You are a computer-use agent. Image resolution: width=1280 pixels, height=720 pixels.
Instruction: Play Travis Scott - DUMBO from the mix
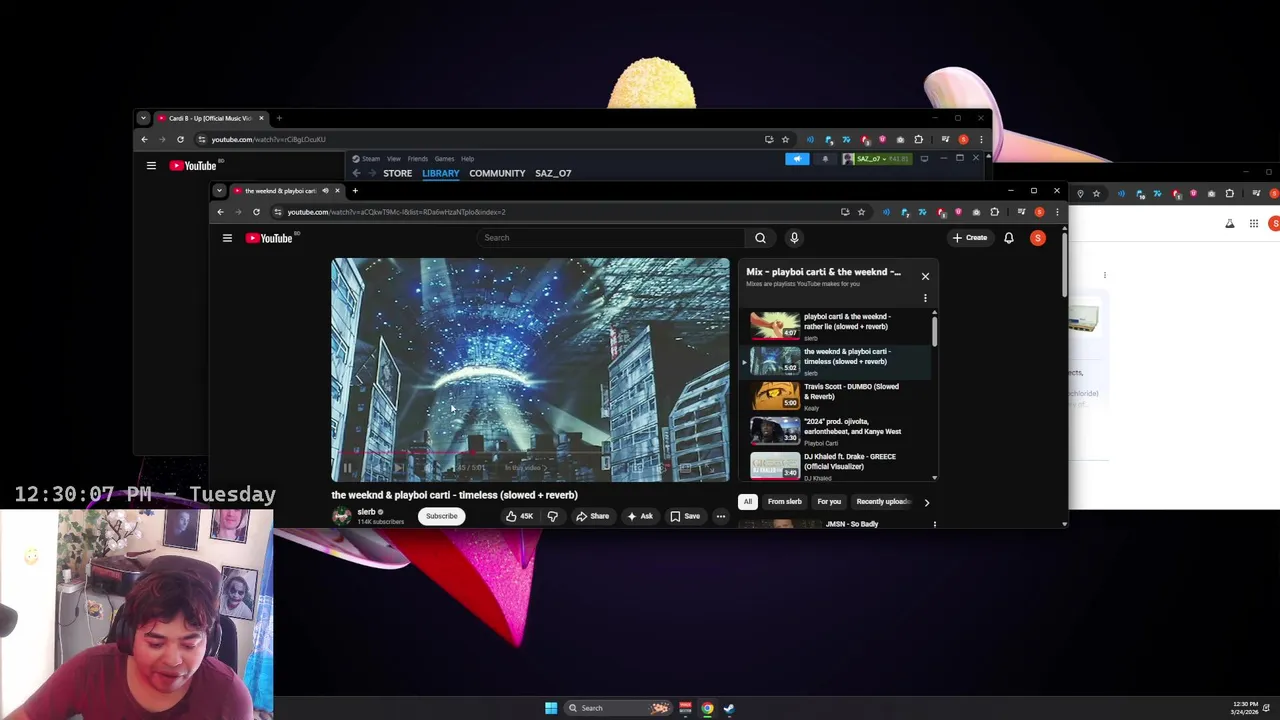click(x=838, y=396)
